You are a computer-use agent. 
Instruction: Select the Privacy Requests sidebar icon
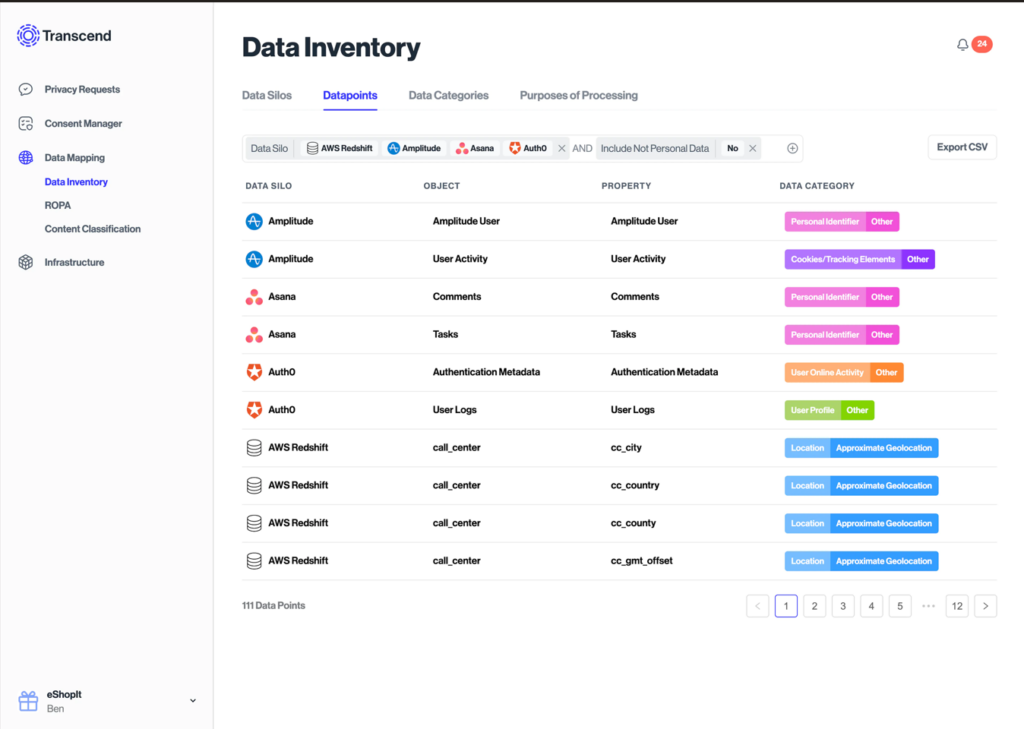[24, 89]
